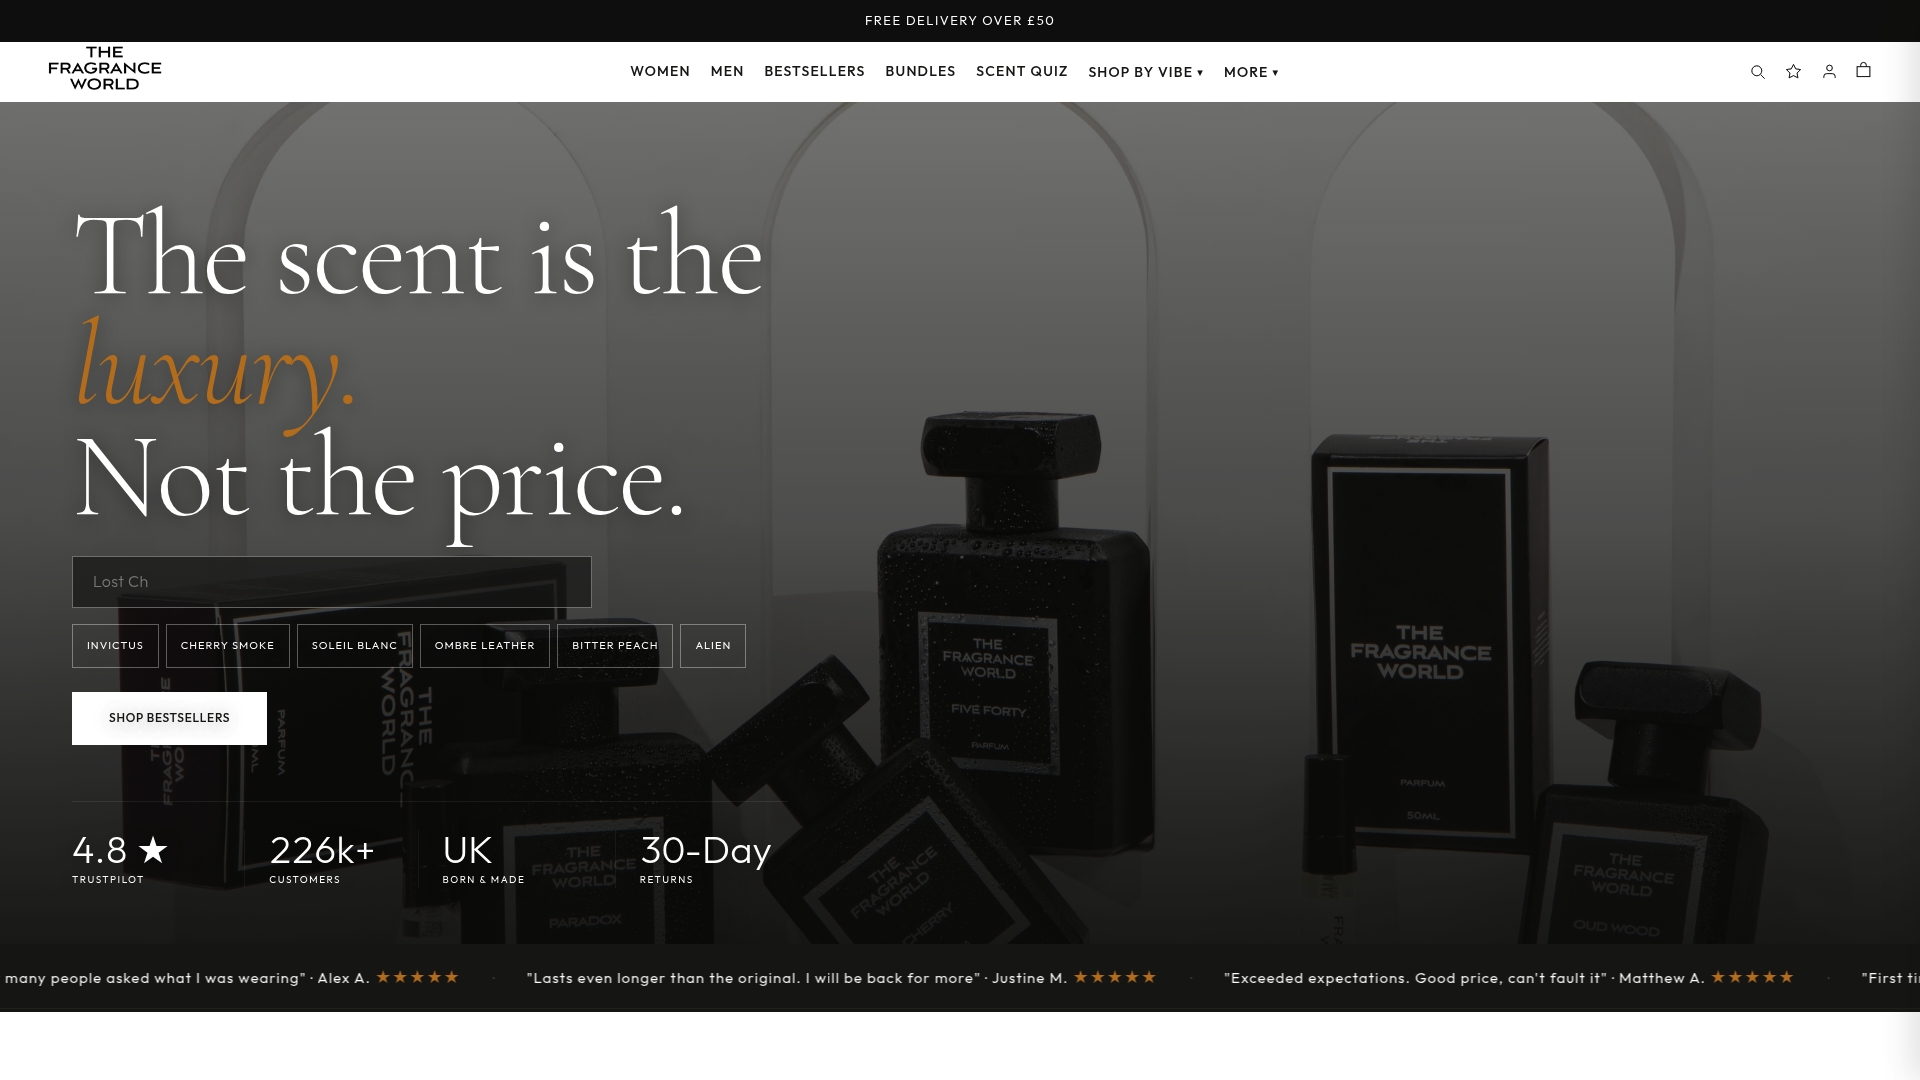The width and height of the screenshot is (1920, 1080).
Task: Select the Invictus scent chip
Action: tap(115, 646)
